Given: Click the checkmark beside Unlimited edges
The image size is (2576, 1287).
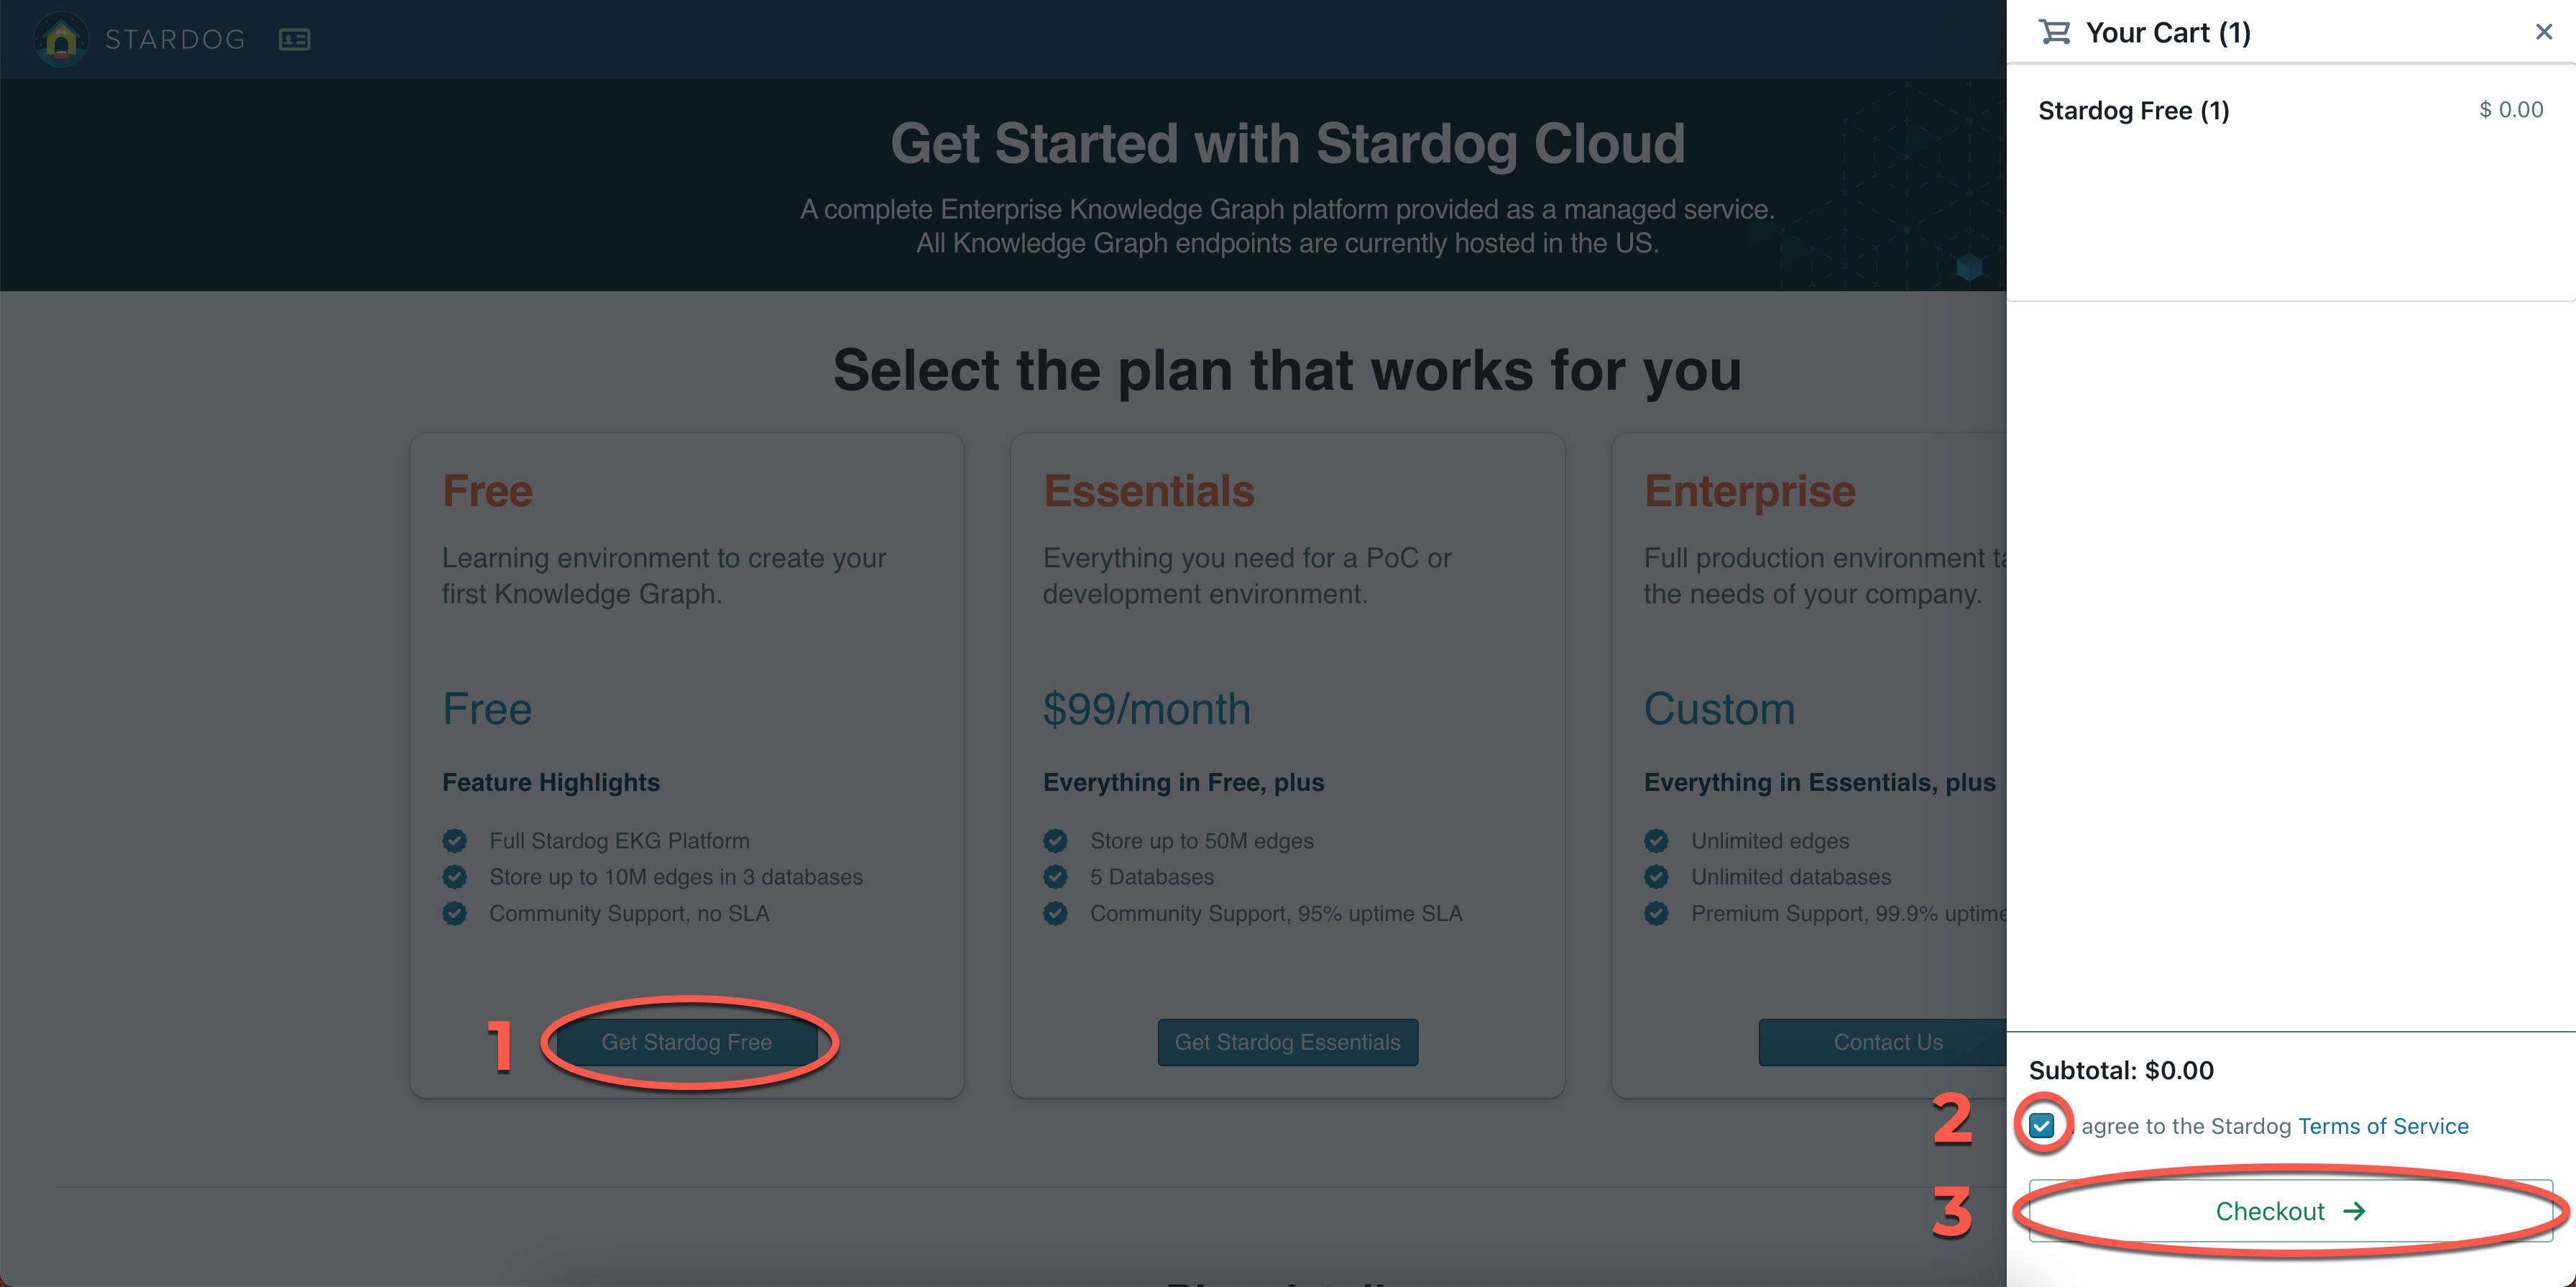Looking at the screenshot, I should pos(1657,841).
